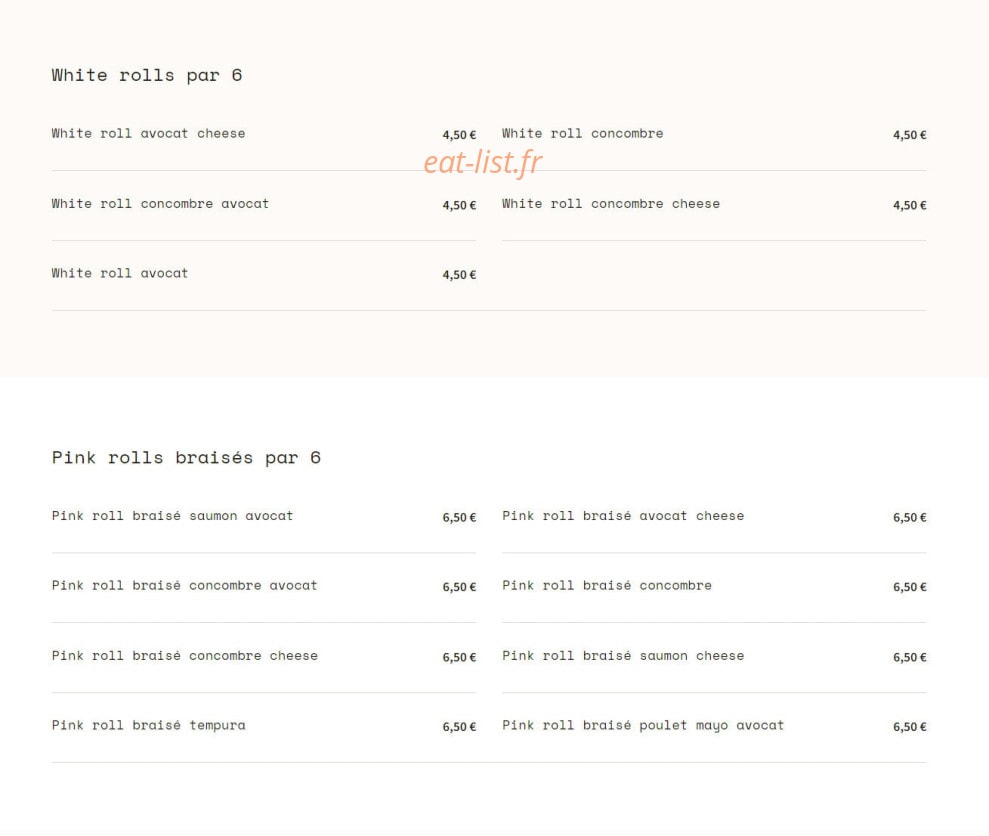Select Pink roll braisé saumon cheese
989x836 pixels.
[x=623, y=656]
